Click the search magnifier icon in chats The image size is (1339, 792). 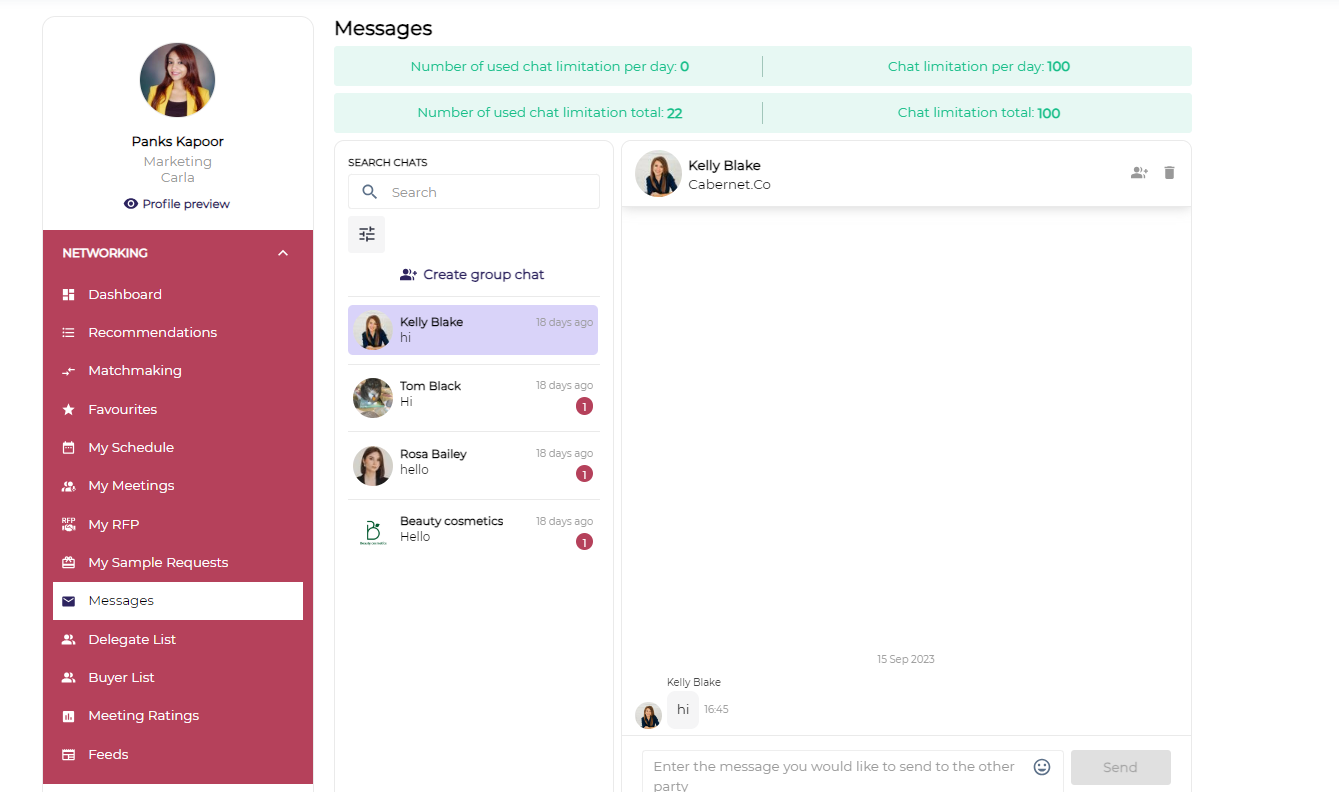click(370, 192)
